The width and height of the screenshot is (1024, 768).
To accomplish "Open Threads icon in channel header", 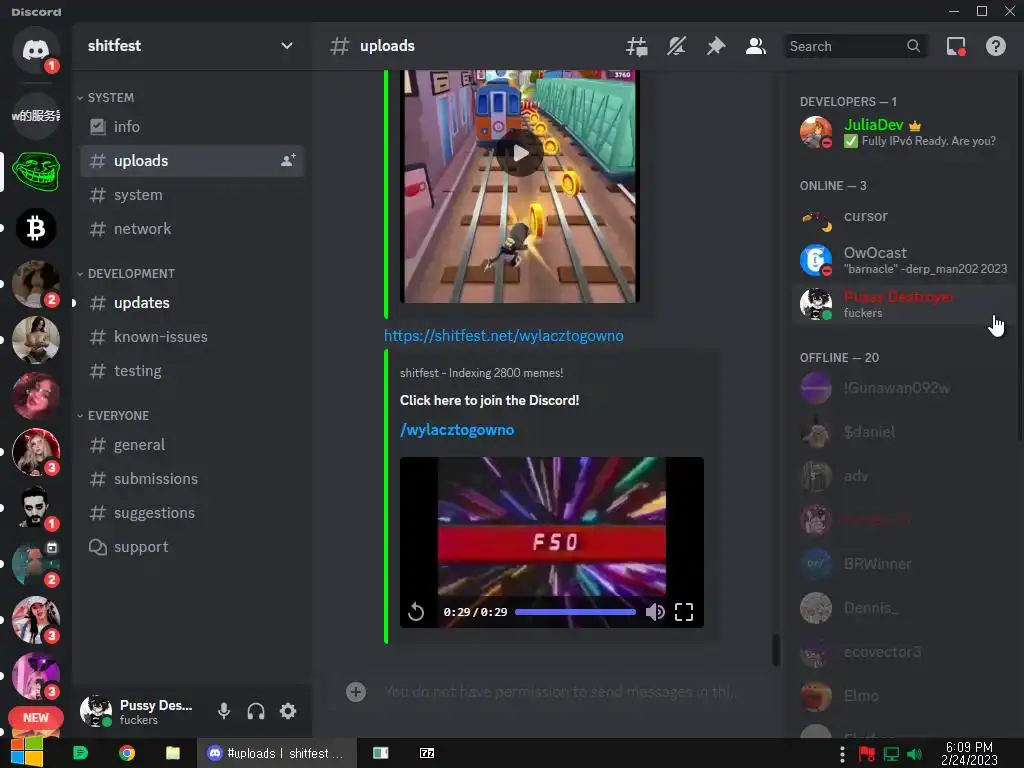I will click(636, 46).
